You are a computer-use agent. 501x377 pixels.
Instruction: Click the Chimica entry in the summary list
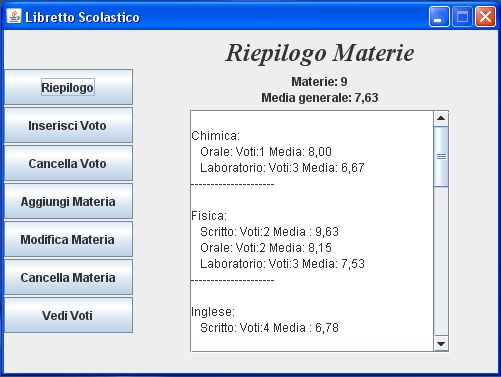click(x=215, y=136)
